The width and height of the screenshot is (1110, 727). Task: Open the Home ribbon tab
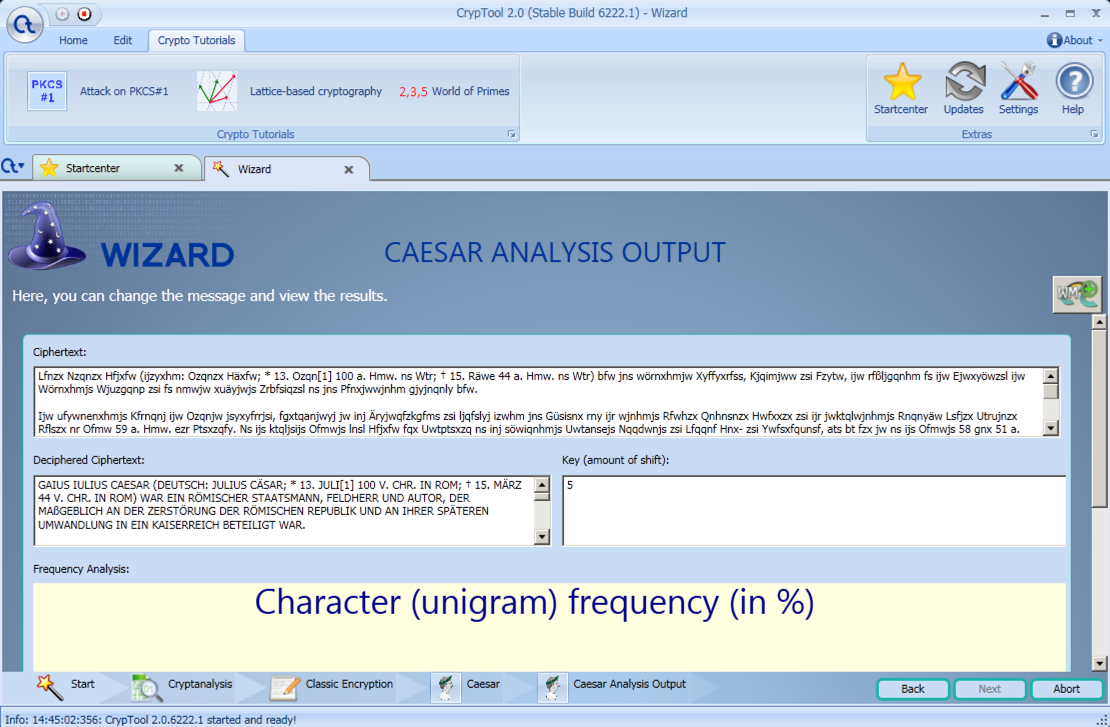pos(73,40)
